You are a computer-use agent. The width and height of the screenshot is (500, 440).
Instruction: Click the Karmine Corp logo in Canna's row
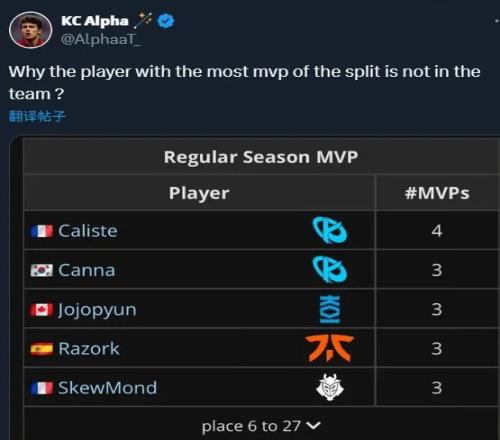pos(330,270)
